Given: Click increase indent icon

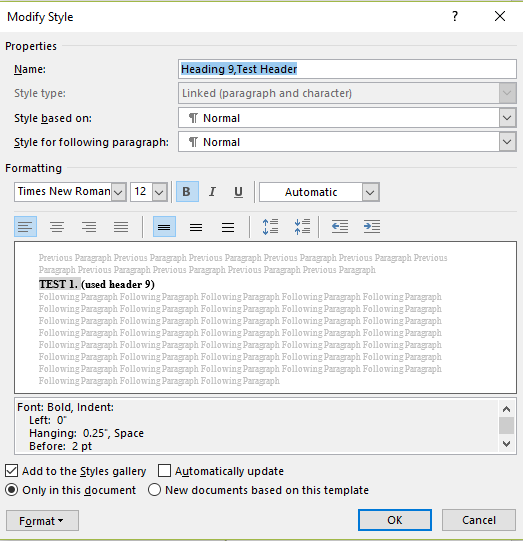Looking at the screenshot, I should [372, 227].
